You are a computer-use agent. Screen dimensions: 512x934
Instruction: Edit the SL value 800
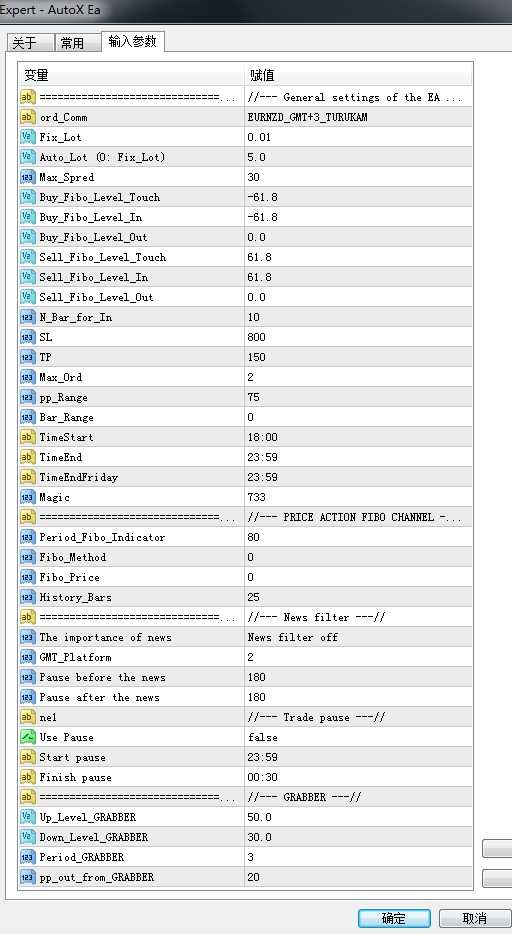pos(358,337)
